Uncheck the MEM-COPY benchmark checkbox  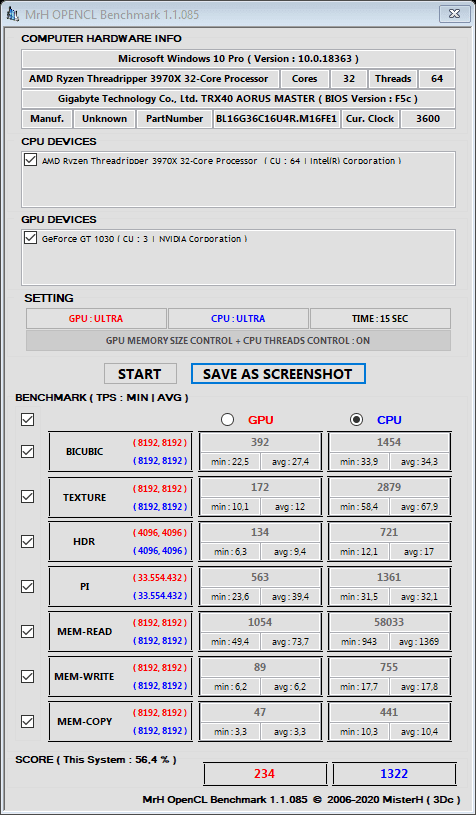pyautogui.click(x=28, y=721)
